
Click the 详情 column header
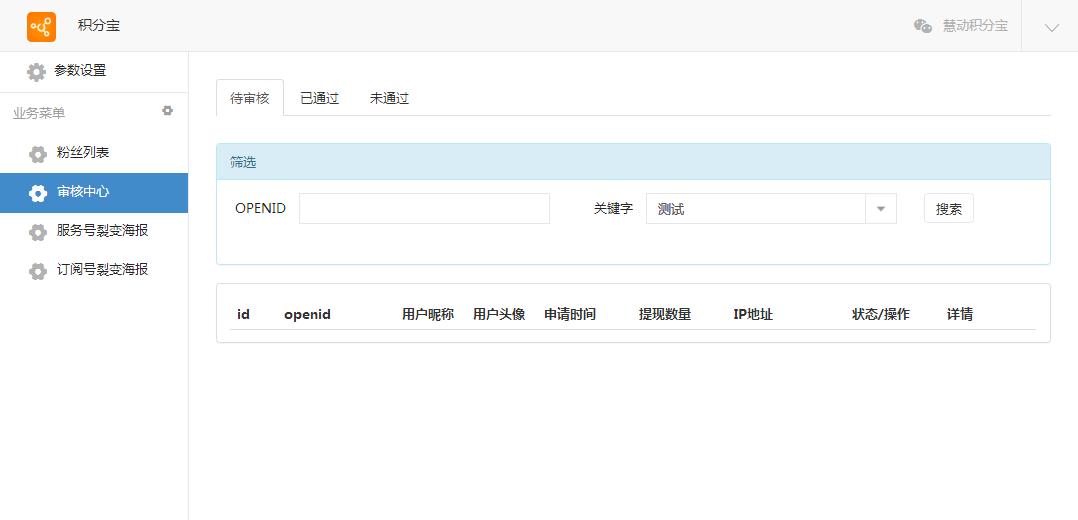[x=960, y=314]
